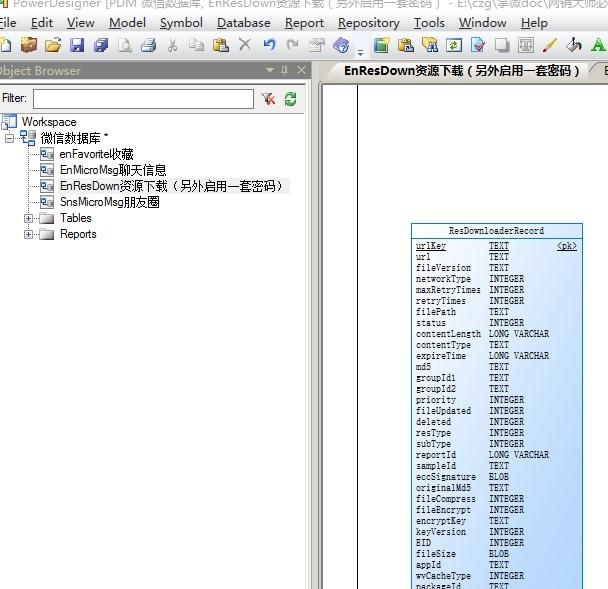Open the Model menu
The width and height of the screenshot is (608, 589).
coord(127,23)
